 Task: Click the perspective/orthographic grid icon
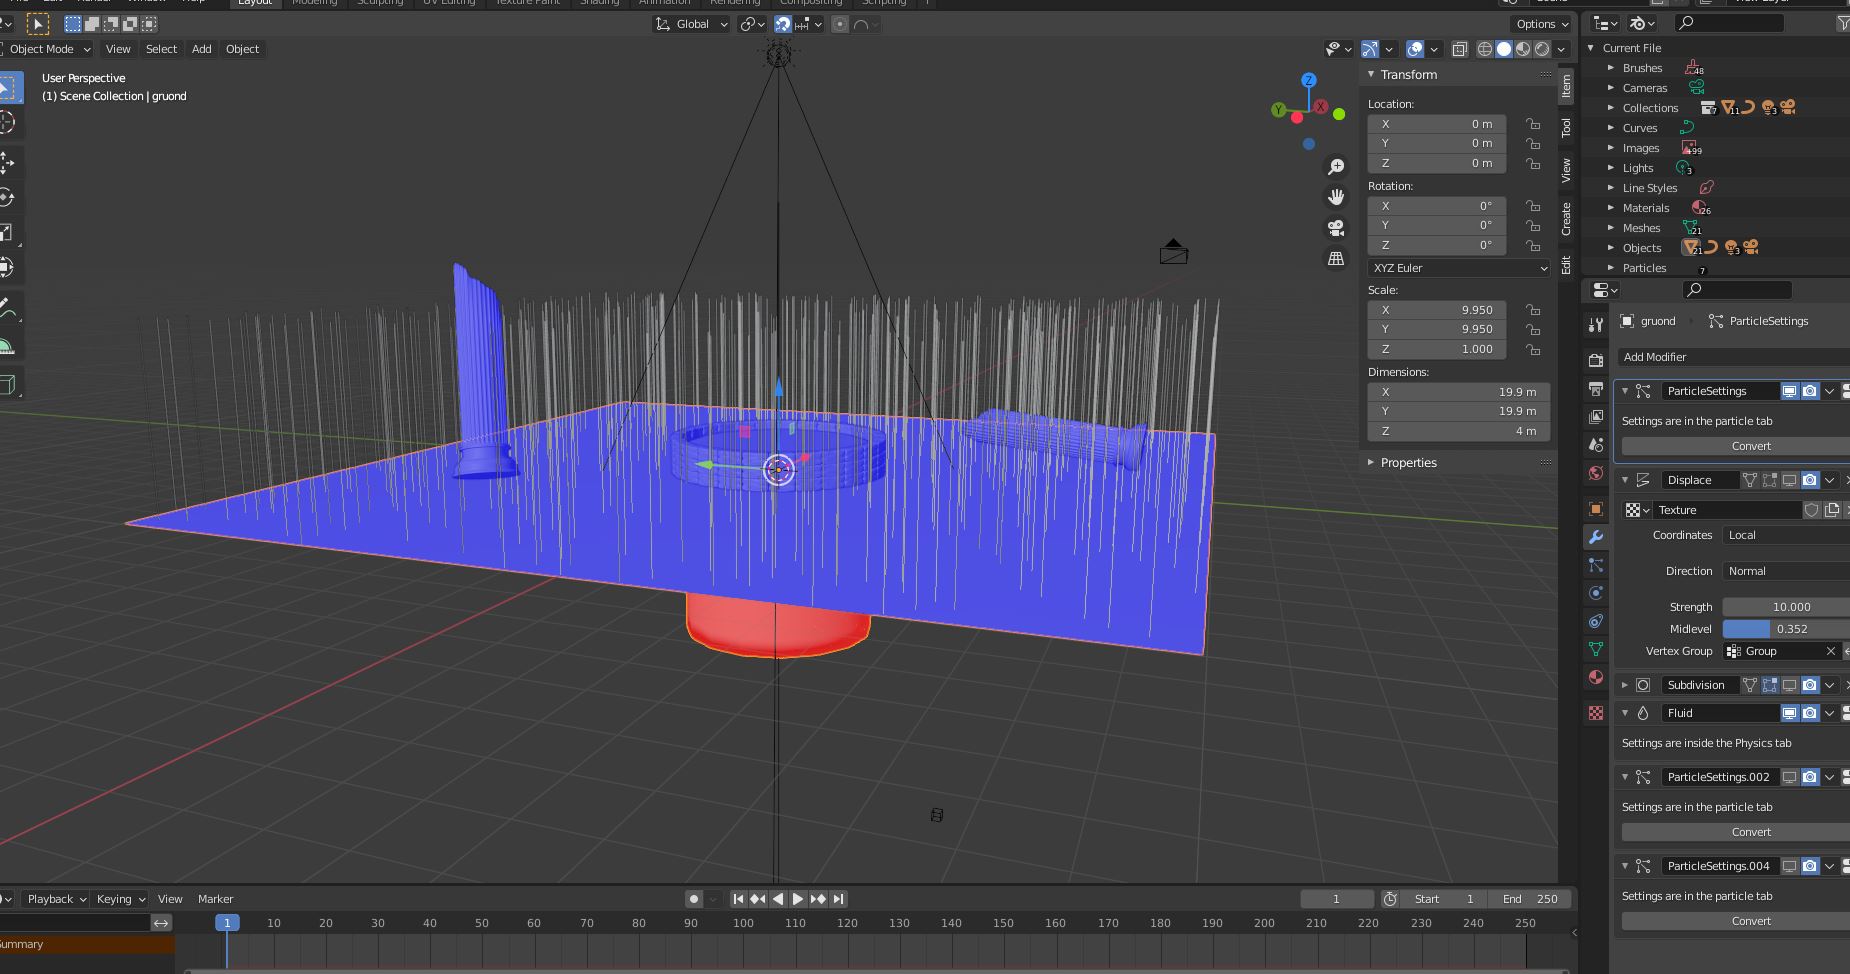[x=1336, y=258]
